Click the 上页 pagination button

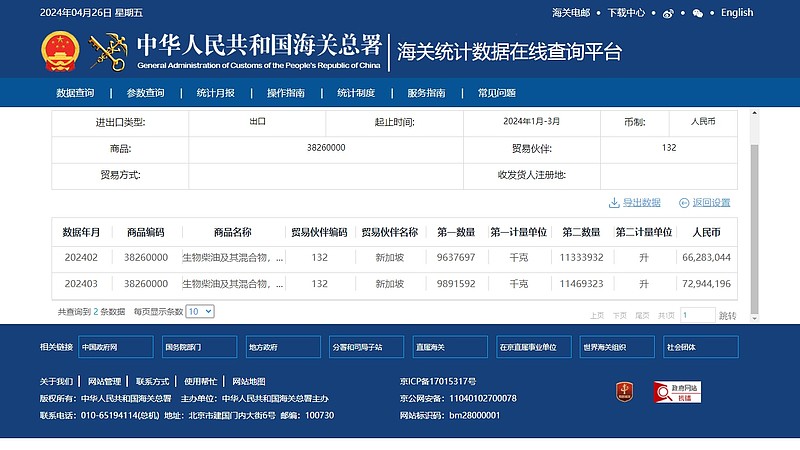pos(597,316)
